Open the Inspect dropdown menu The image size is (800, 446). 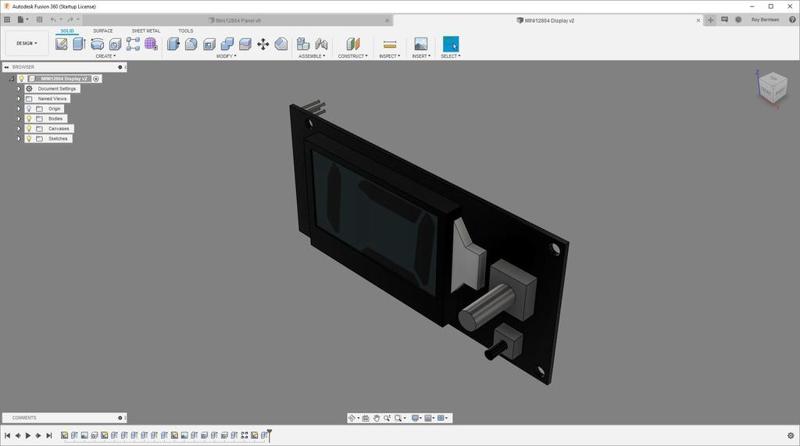click(x=390, y=56)
